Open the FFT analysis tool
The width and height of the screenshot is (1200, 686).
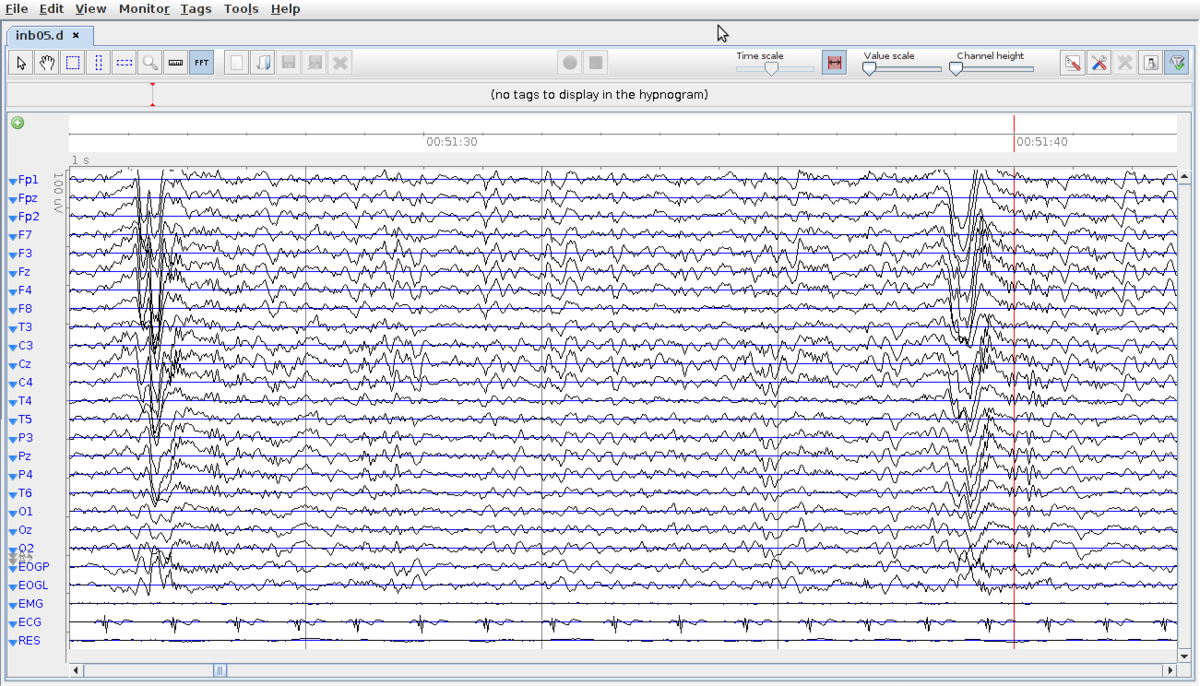tap(201, 62)
